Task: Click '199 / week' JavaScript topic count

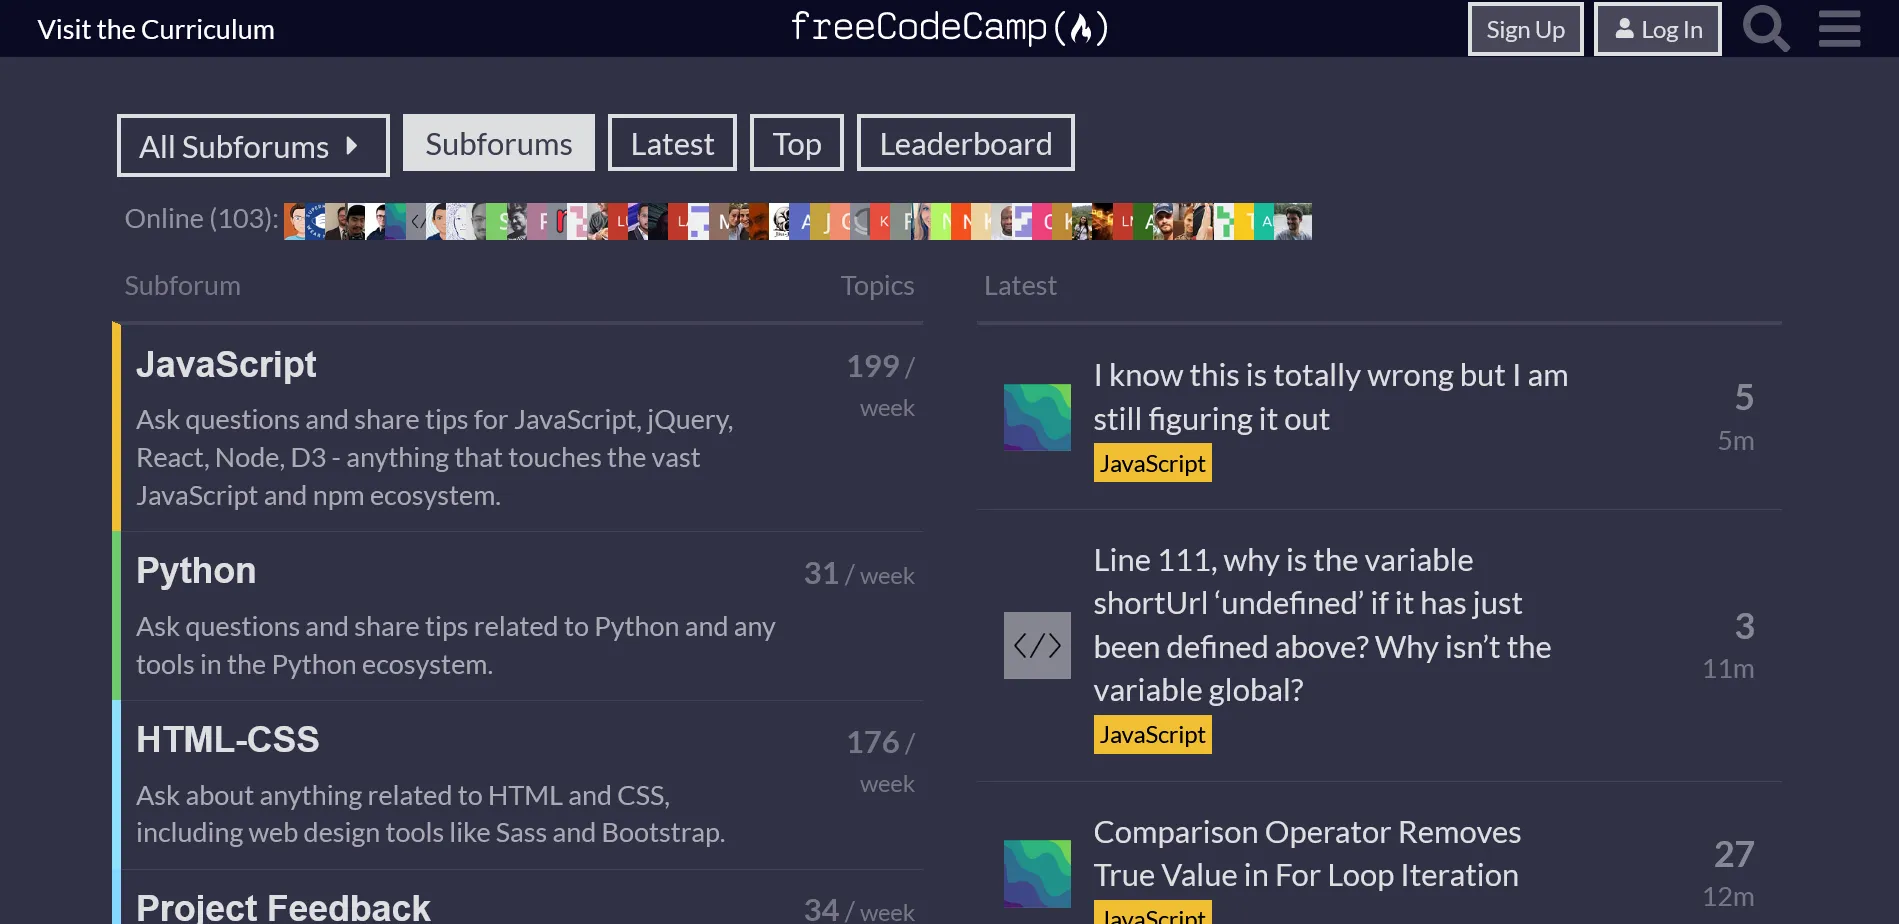Action: click(x=880, y=386)
